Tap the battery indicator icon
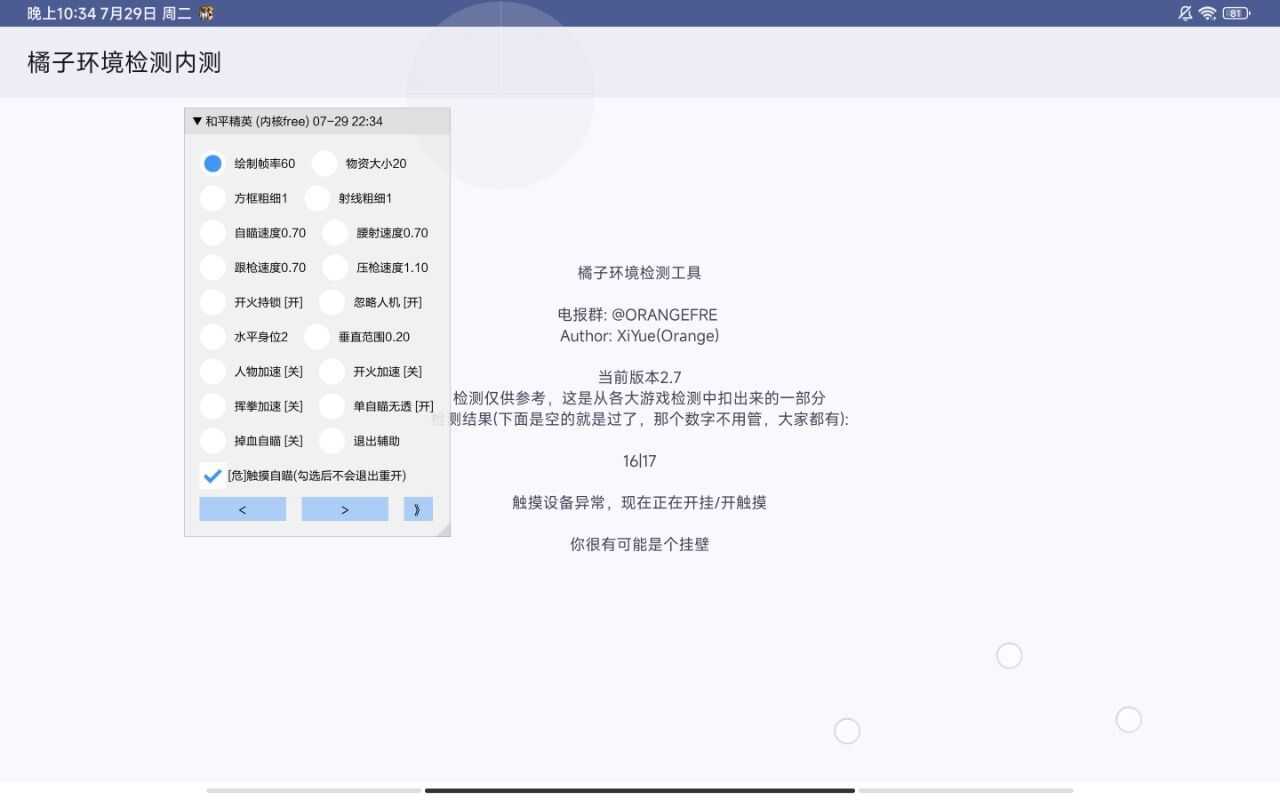 [x=1236, y=13]
